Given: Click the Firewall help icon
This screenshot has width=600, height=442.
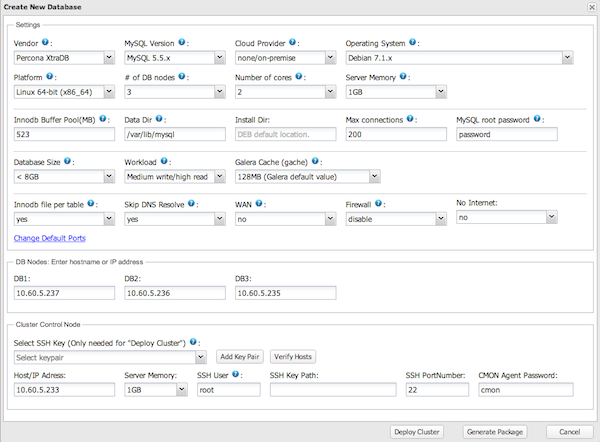Looking at the screenshot, I should [x=384, y=202].
